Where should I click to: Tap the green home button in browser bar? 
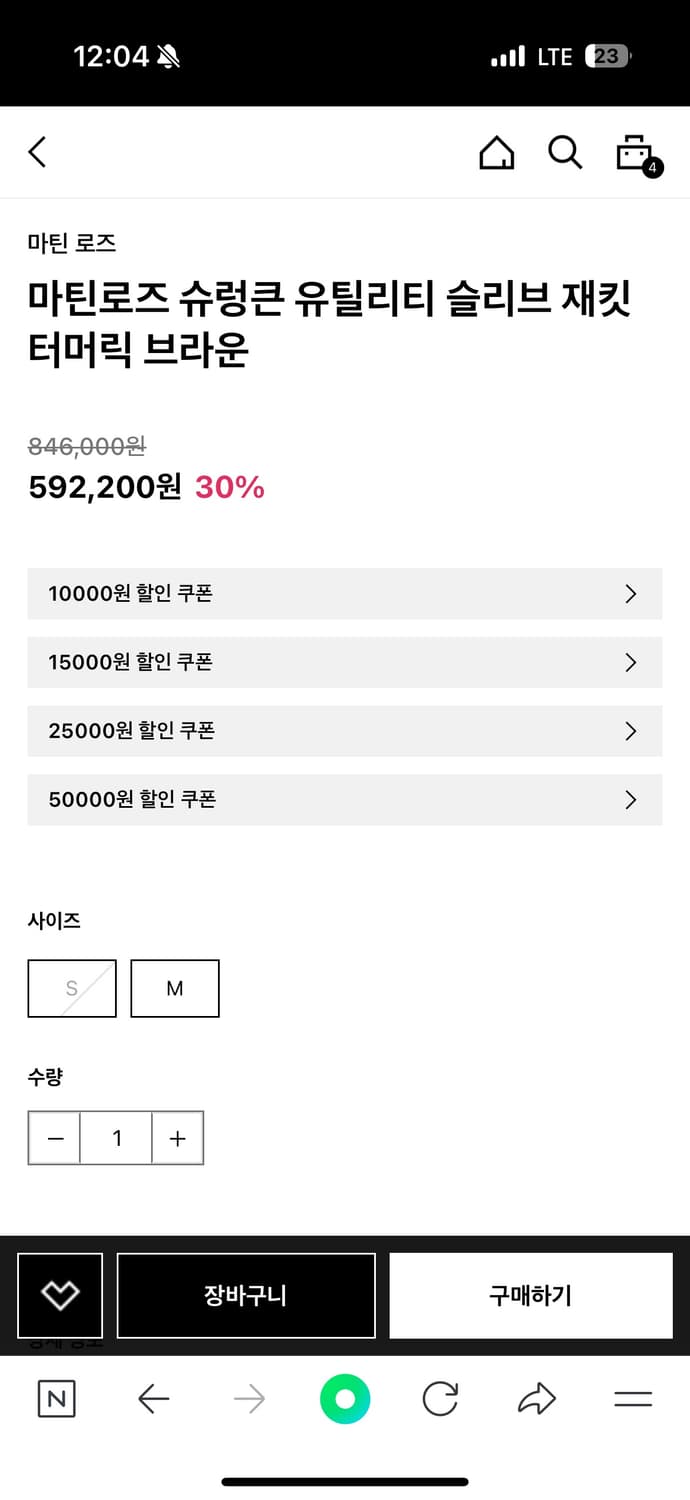point(345,1399)
